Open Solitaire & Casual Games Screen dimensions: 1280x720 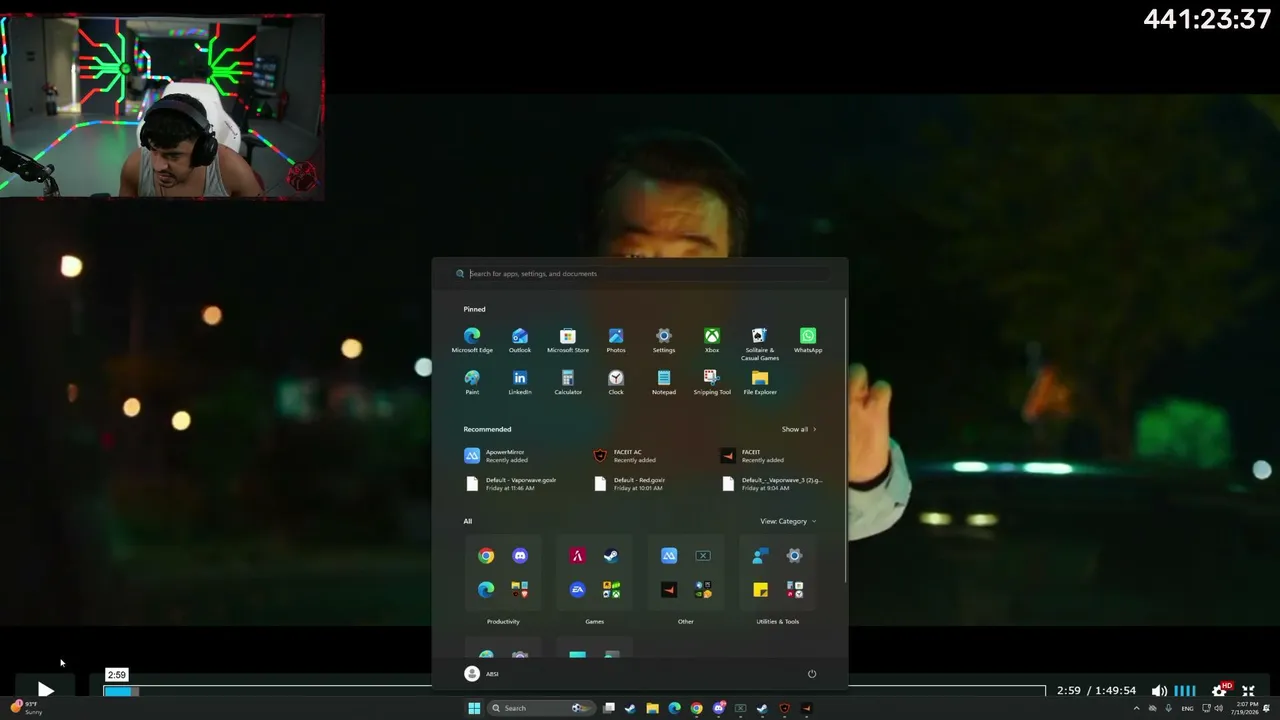pos(760,344)
